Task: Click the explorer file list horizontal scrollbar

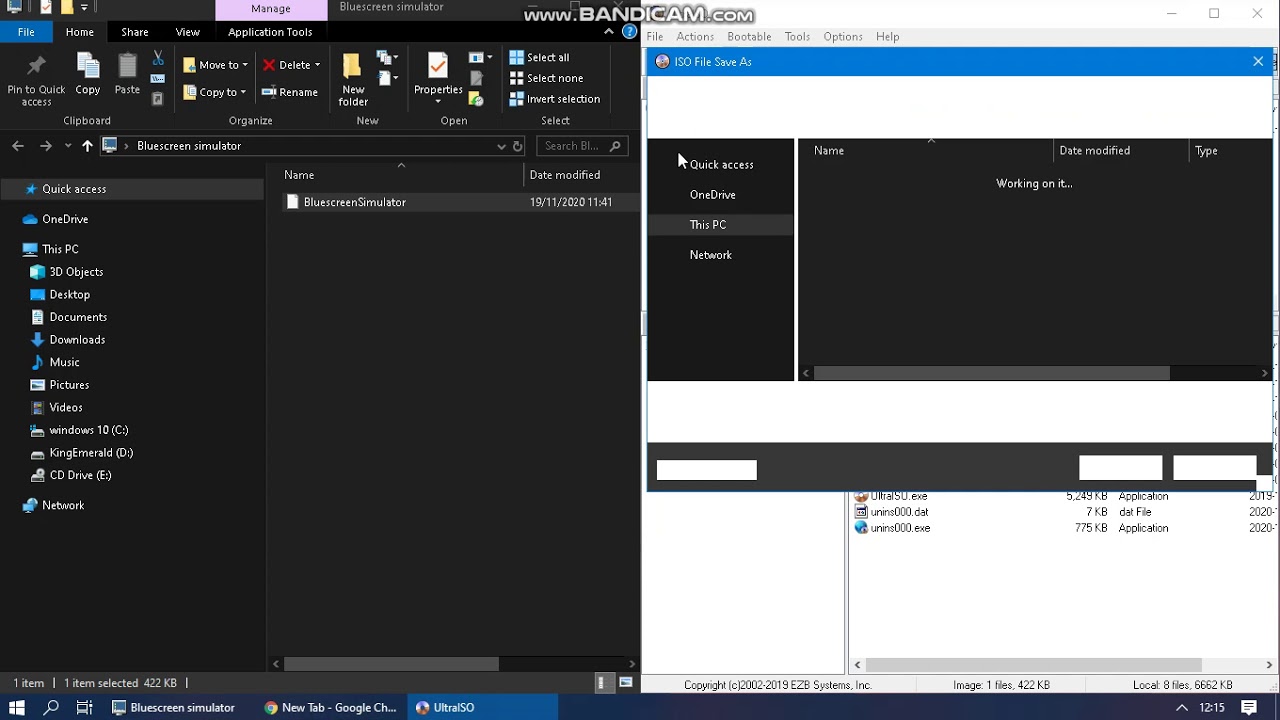Action: [x=391, y=664]
